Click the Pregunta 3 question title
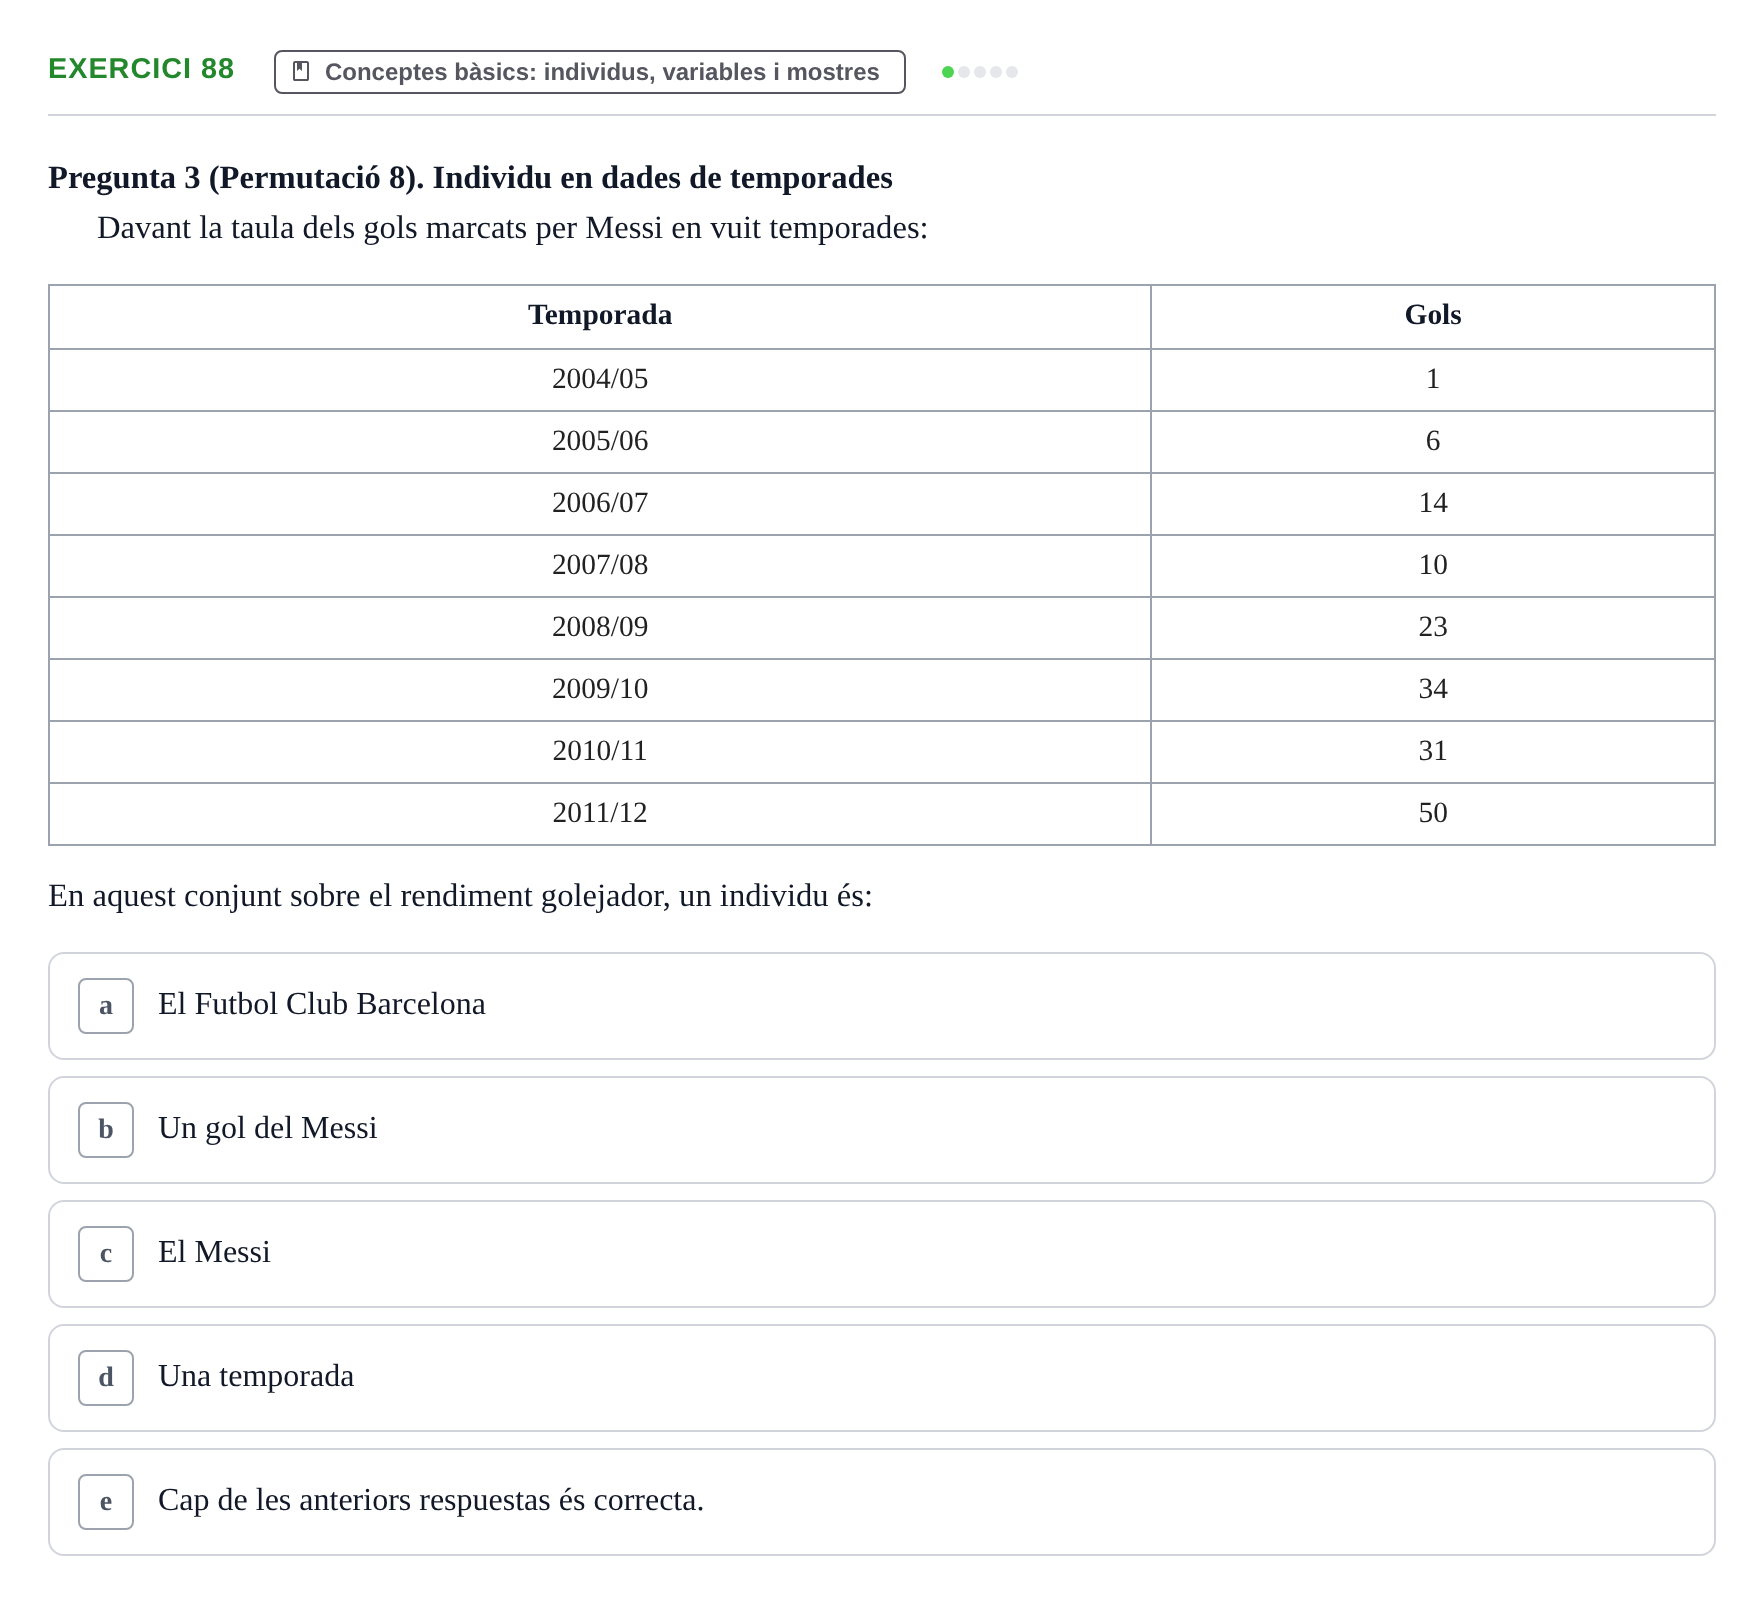Screen dimensions: 1764x1606 (470, 178)
